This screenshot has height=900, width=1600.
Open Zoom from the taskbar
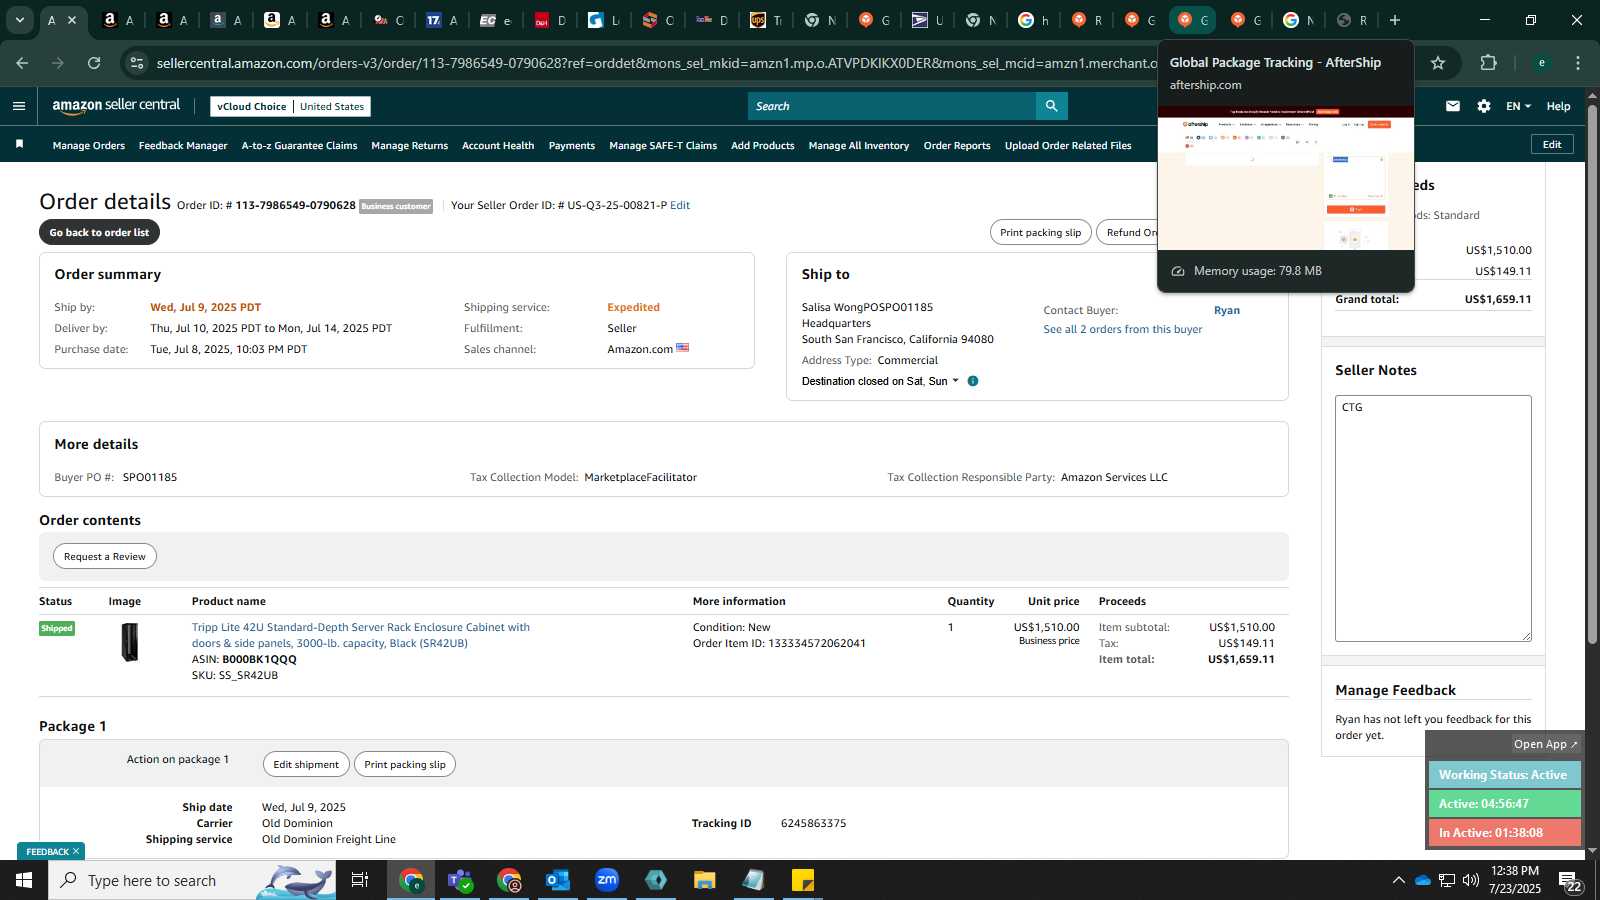click(x=607, y=880)
